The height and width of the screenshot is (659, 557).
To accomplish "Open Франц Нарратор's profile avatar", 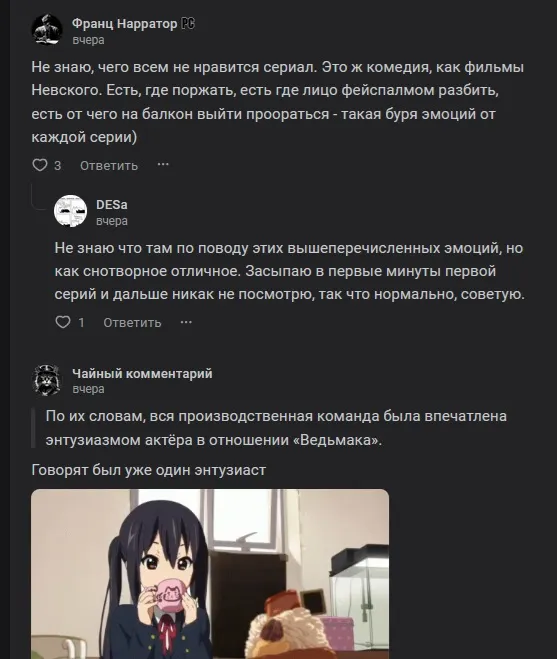I will coord(47,29).
